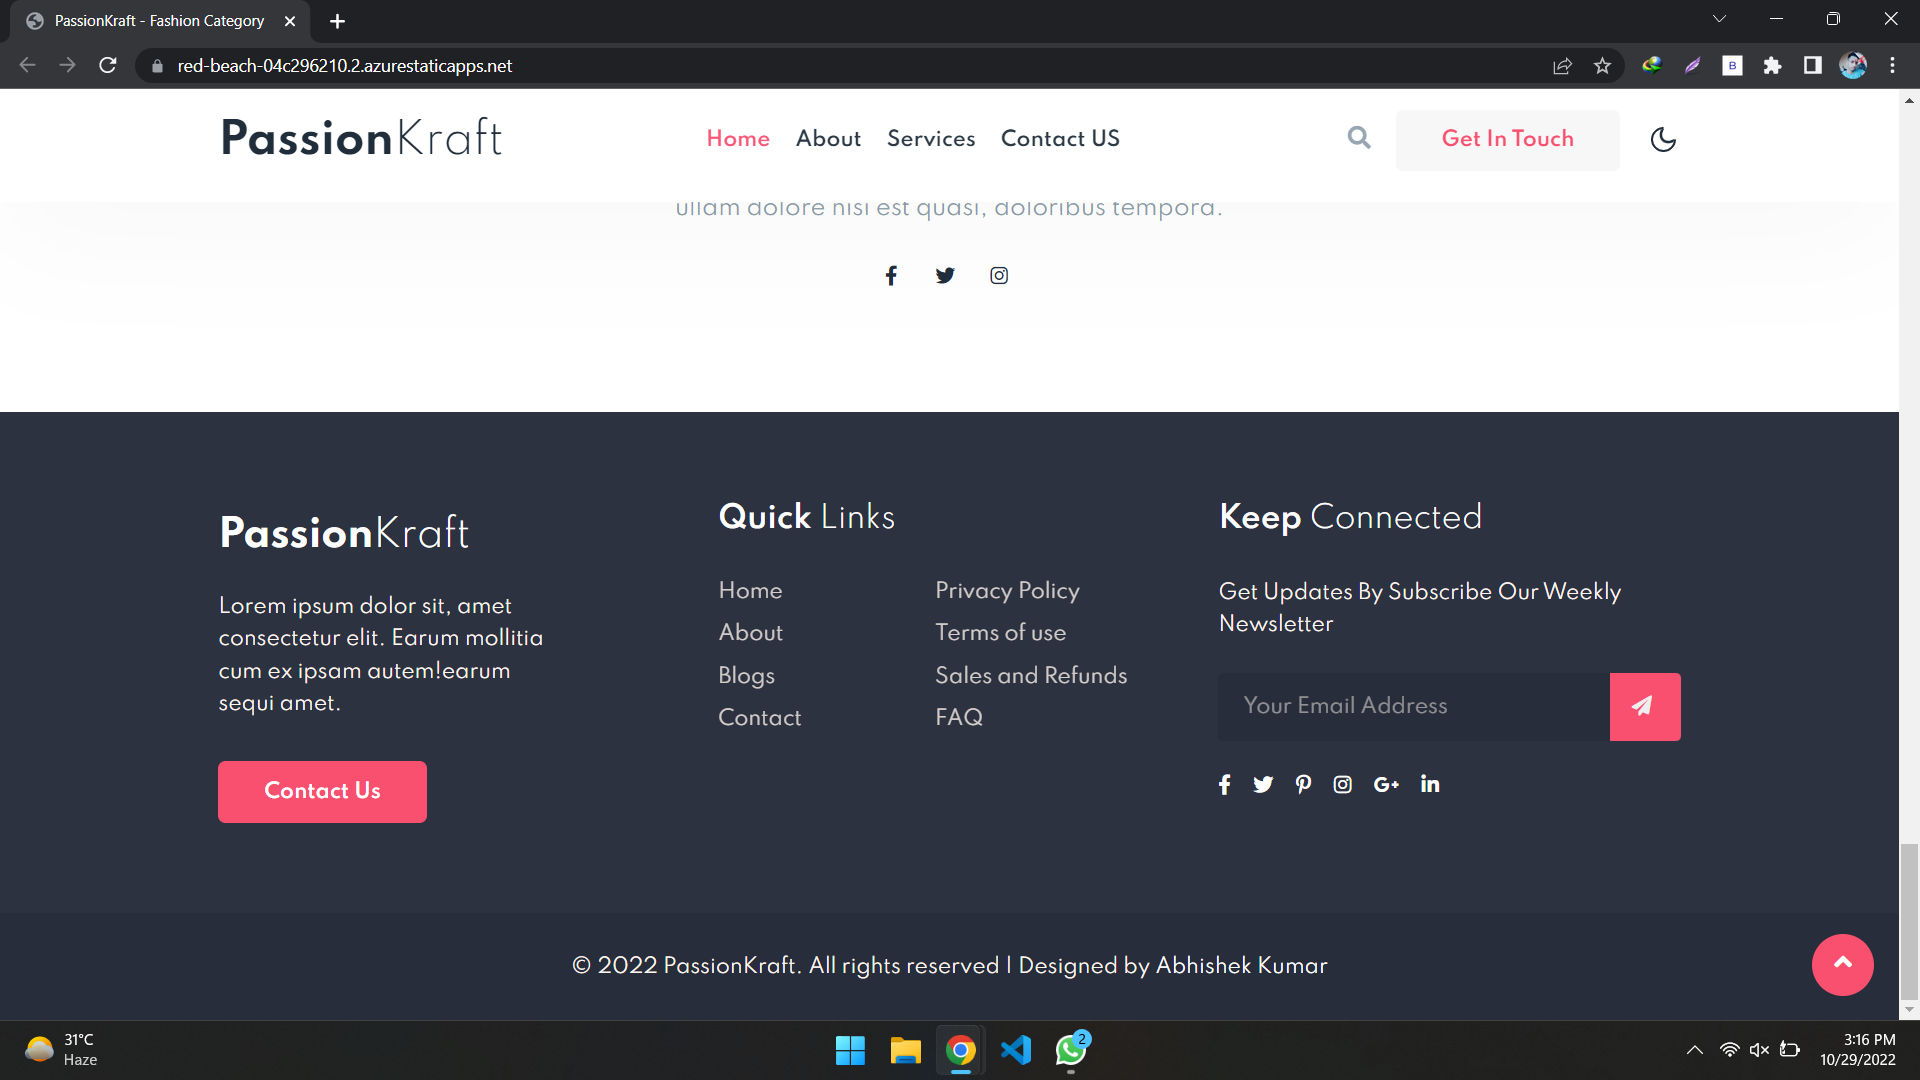The height and width of the screenshot is (1080, 1920).
Task: Click the Twitter icon above the footer
Action: click(945, 275)
